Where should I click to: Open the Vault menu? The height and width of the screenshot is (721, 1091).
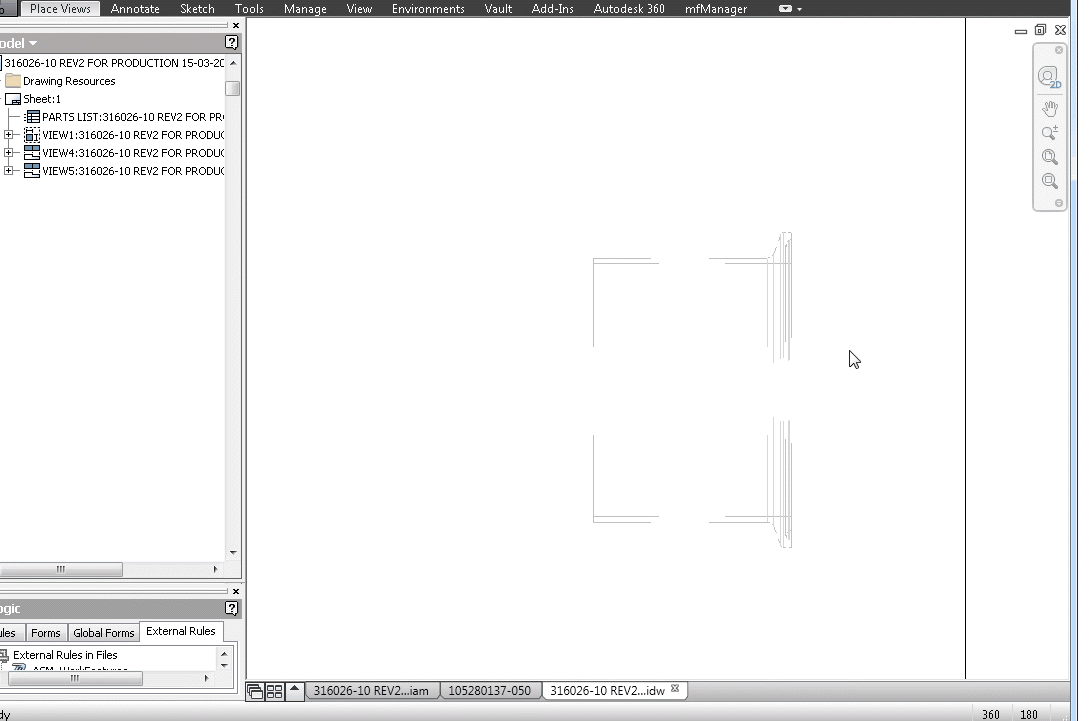pyautogui.click(x=498, y=8)
